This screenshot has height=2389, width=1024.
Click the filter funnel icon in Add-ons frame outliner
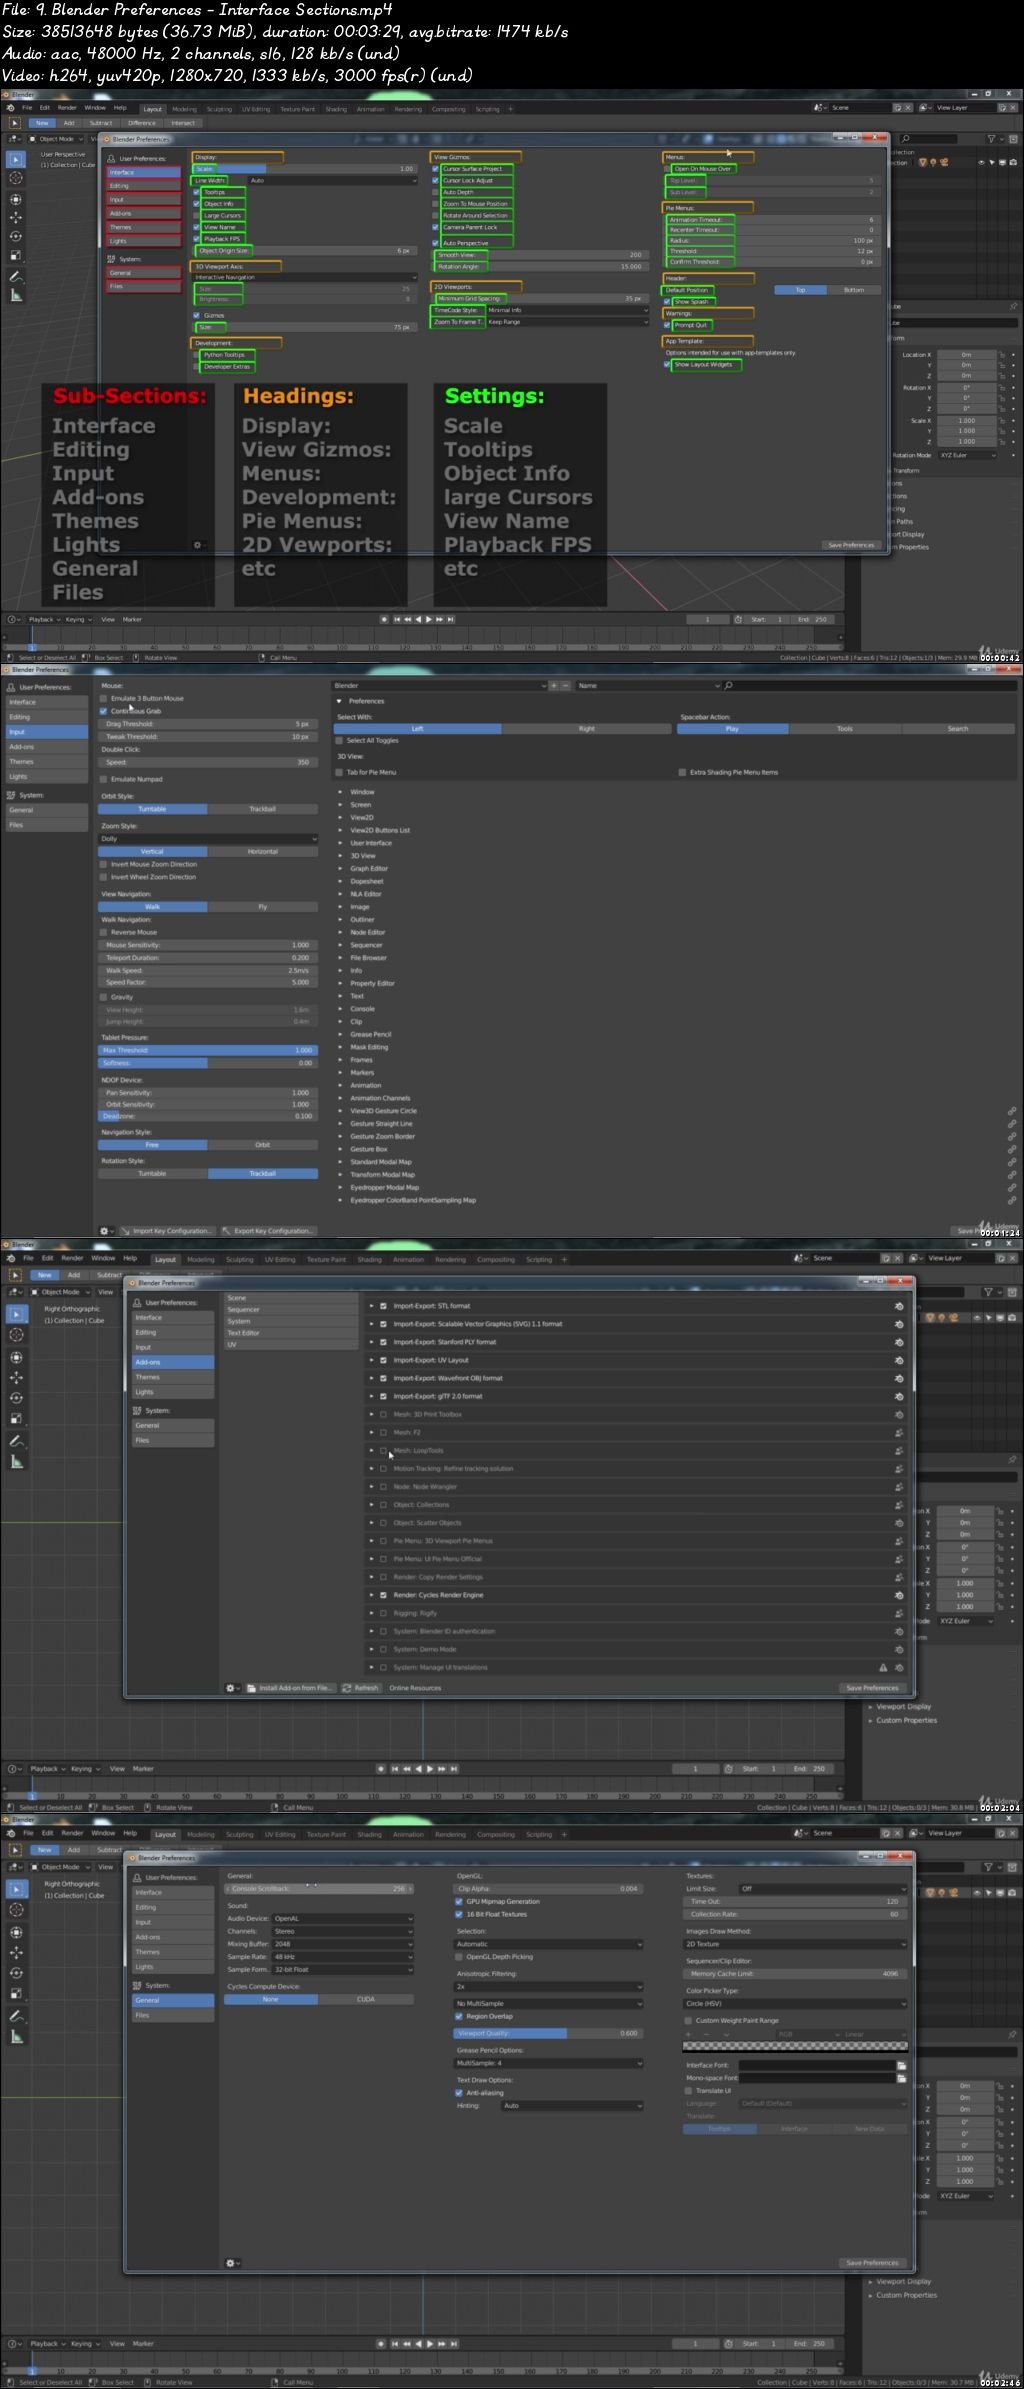(x=988, y=1292)
